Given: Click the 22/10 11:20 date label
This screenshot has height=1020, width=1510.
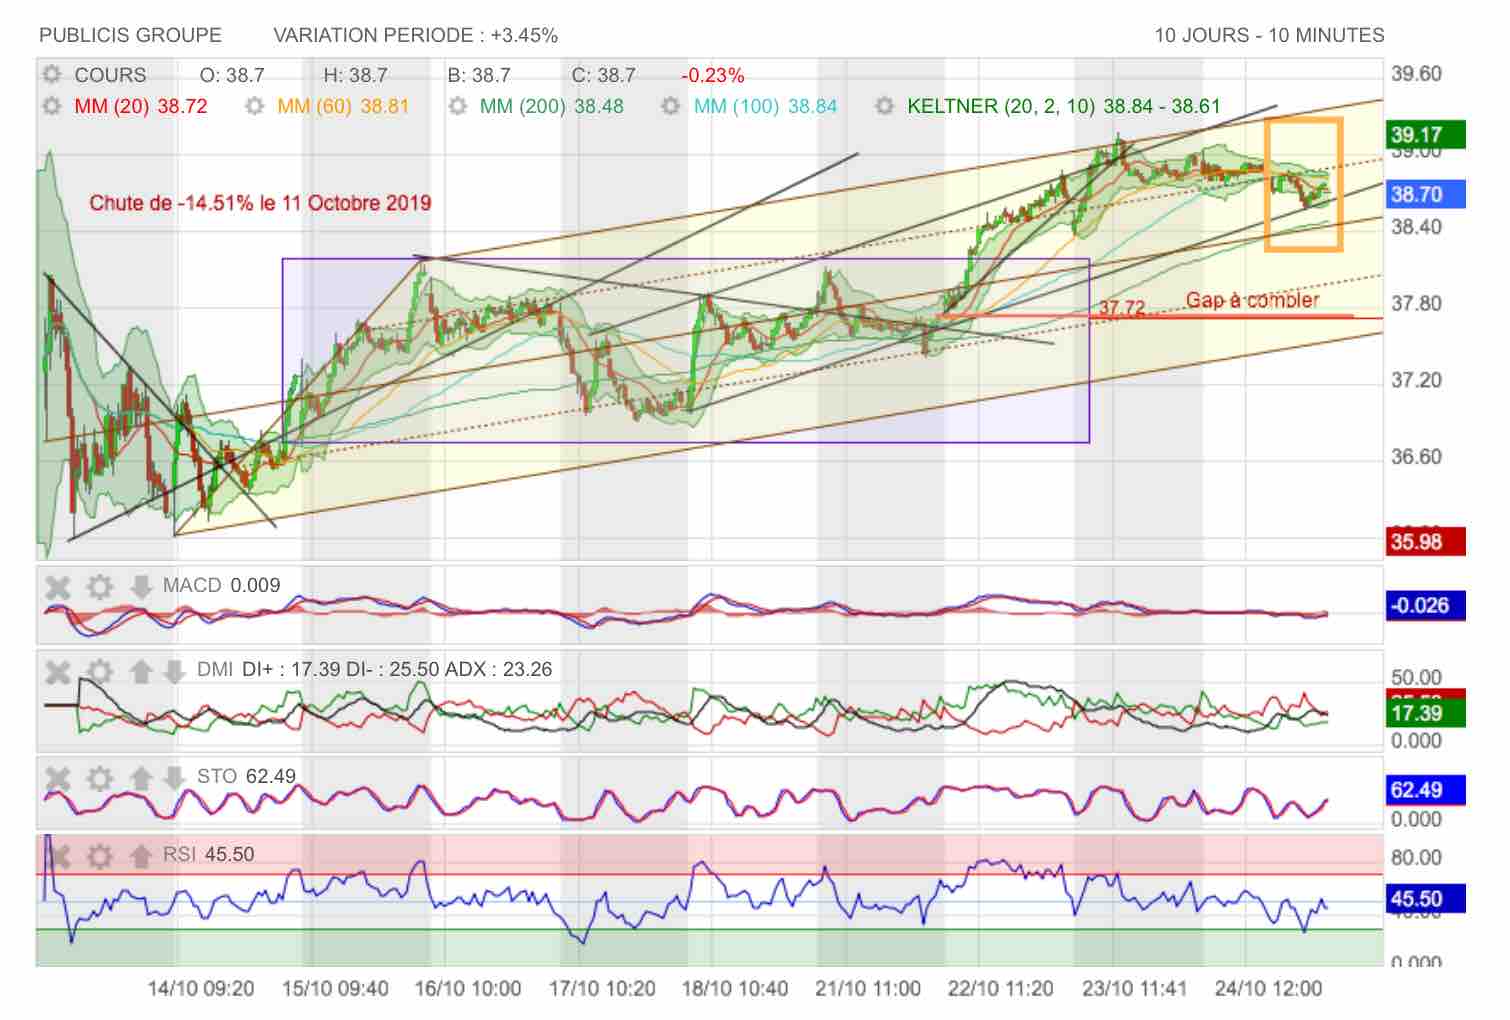Looking at the screenshot, I should click(1001, 989).
